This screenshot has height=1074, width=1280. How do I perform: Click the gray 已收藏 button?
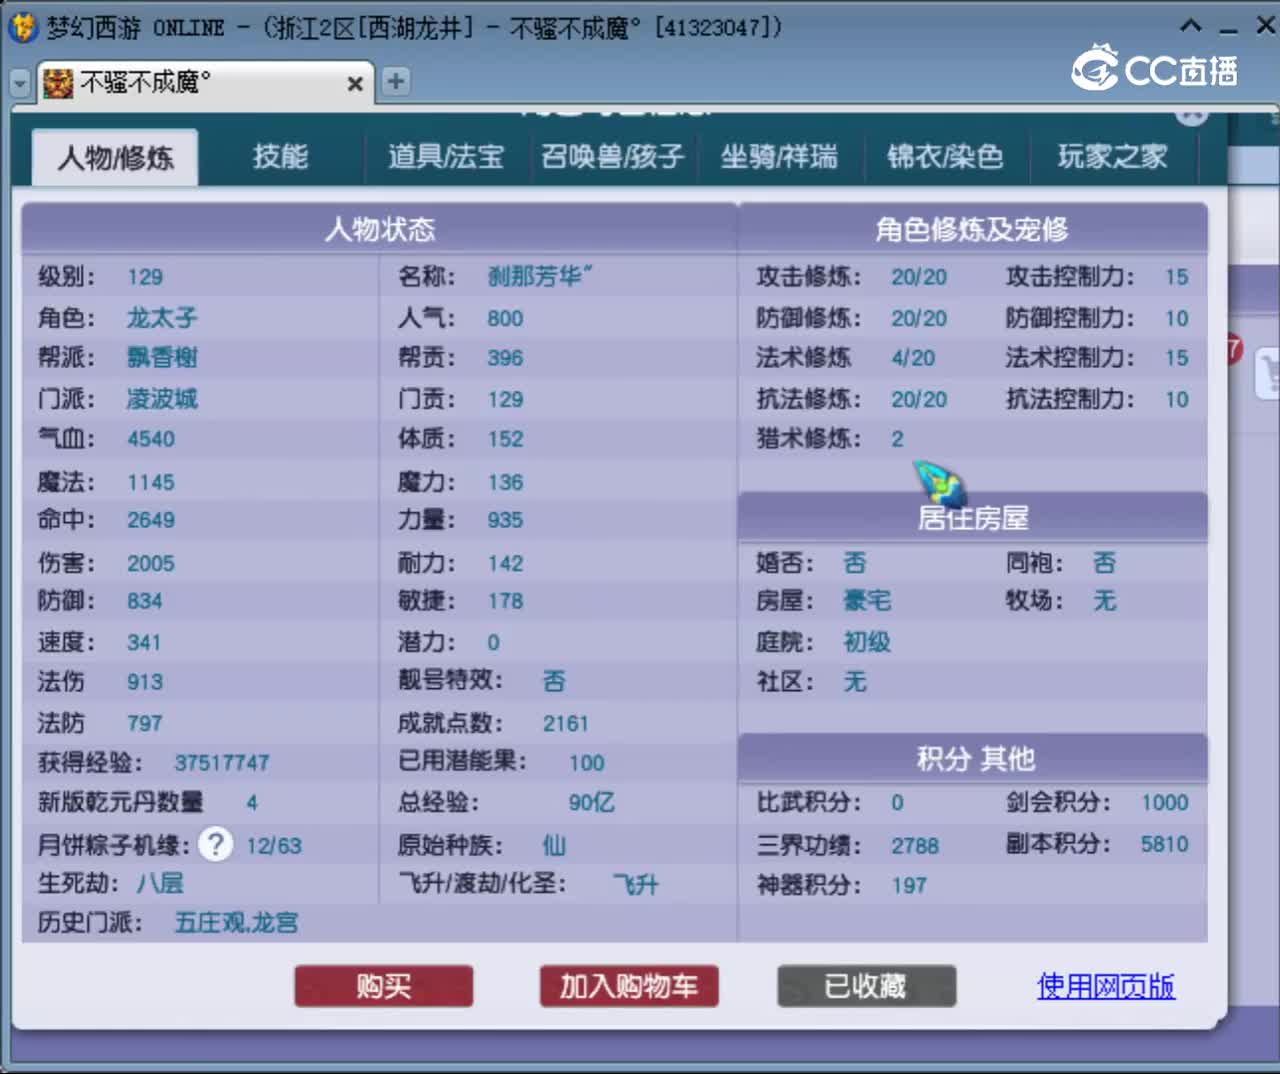tap(866, 986)
